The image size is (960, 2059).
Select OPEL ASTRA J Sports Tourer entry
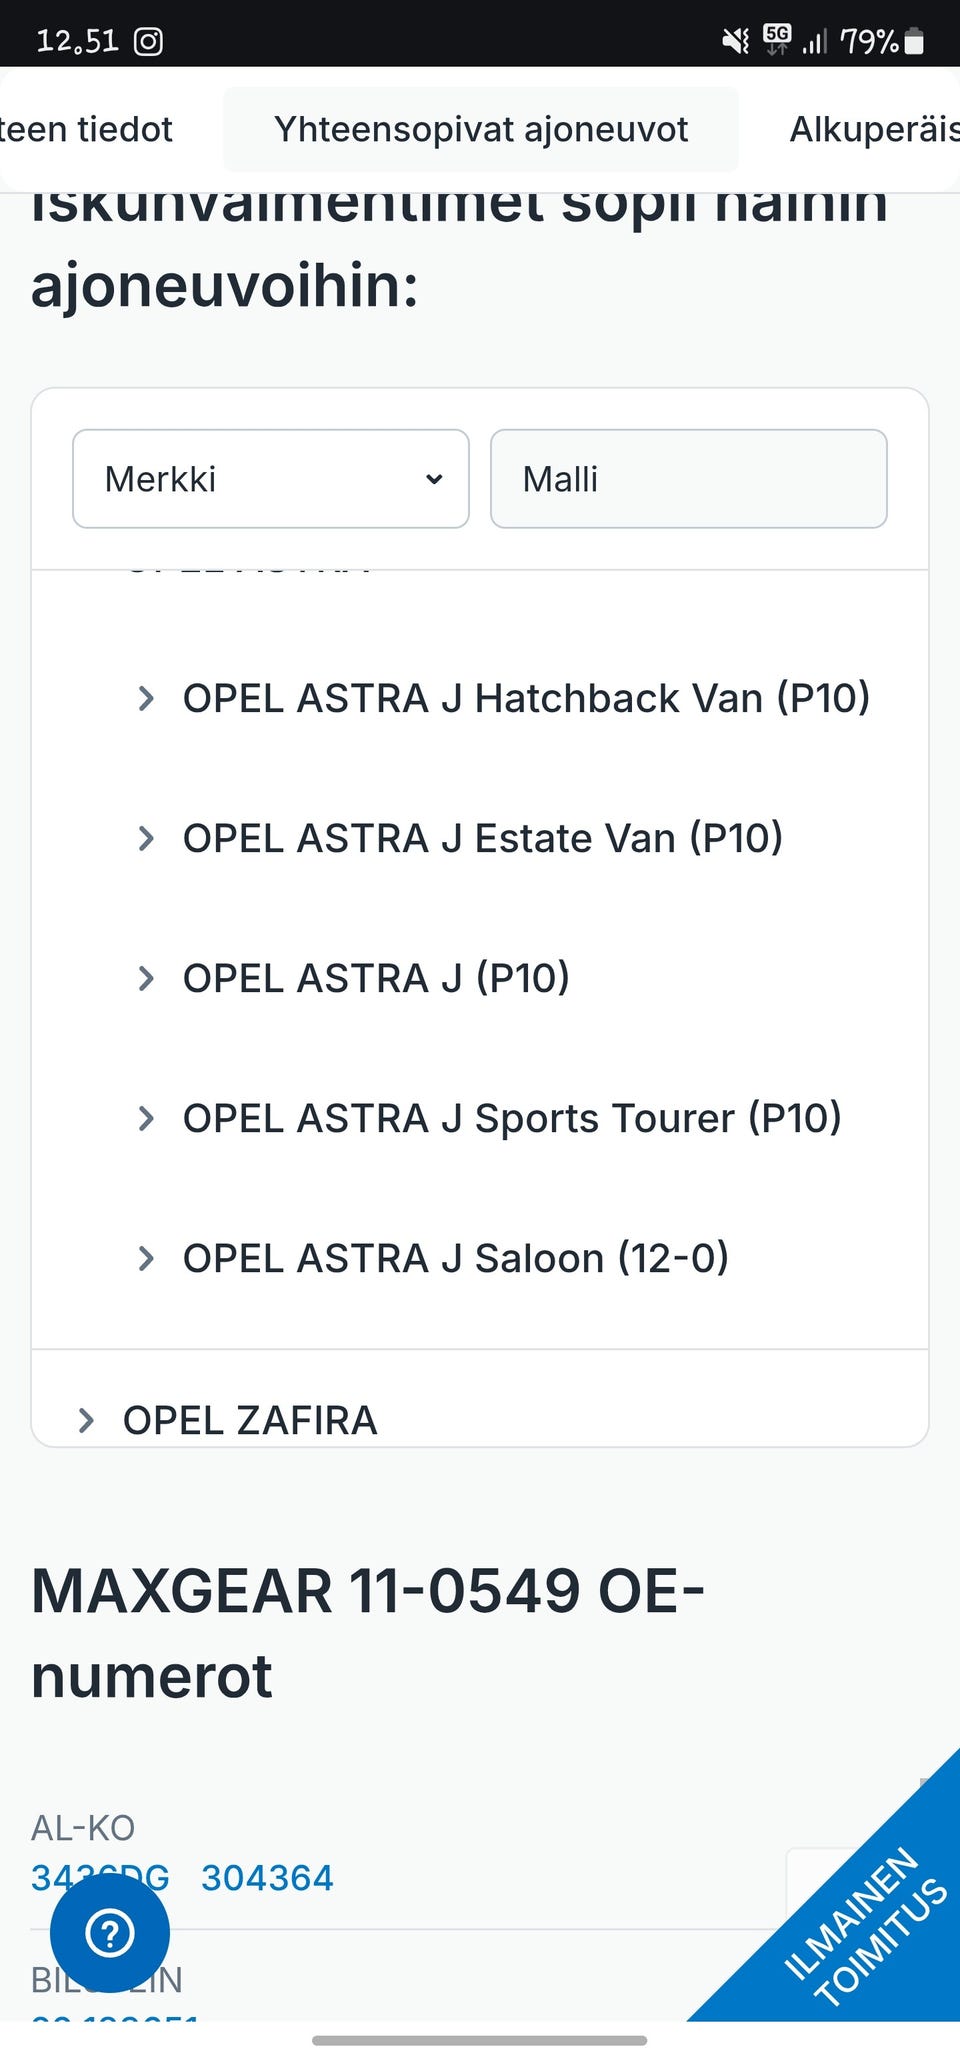click(511, 1118)
